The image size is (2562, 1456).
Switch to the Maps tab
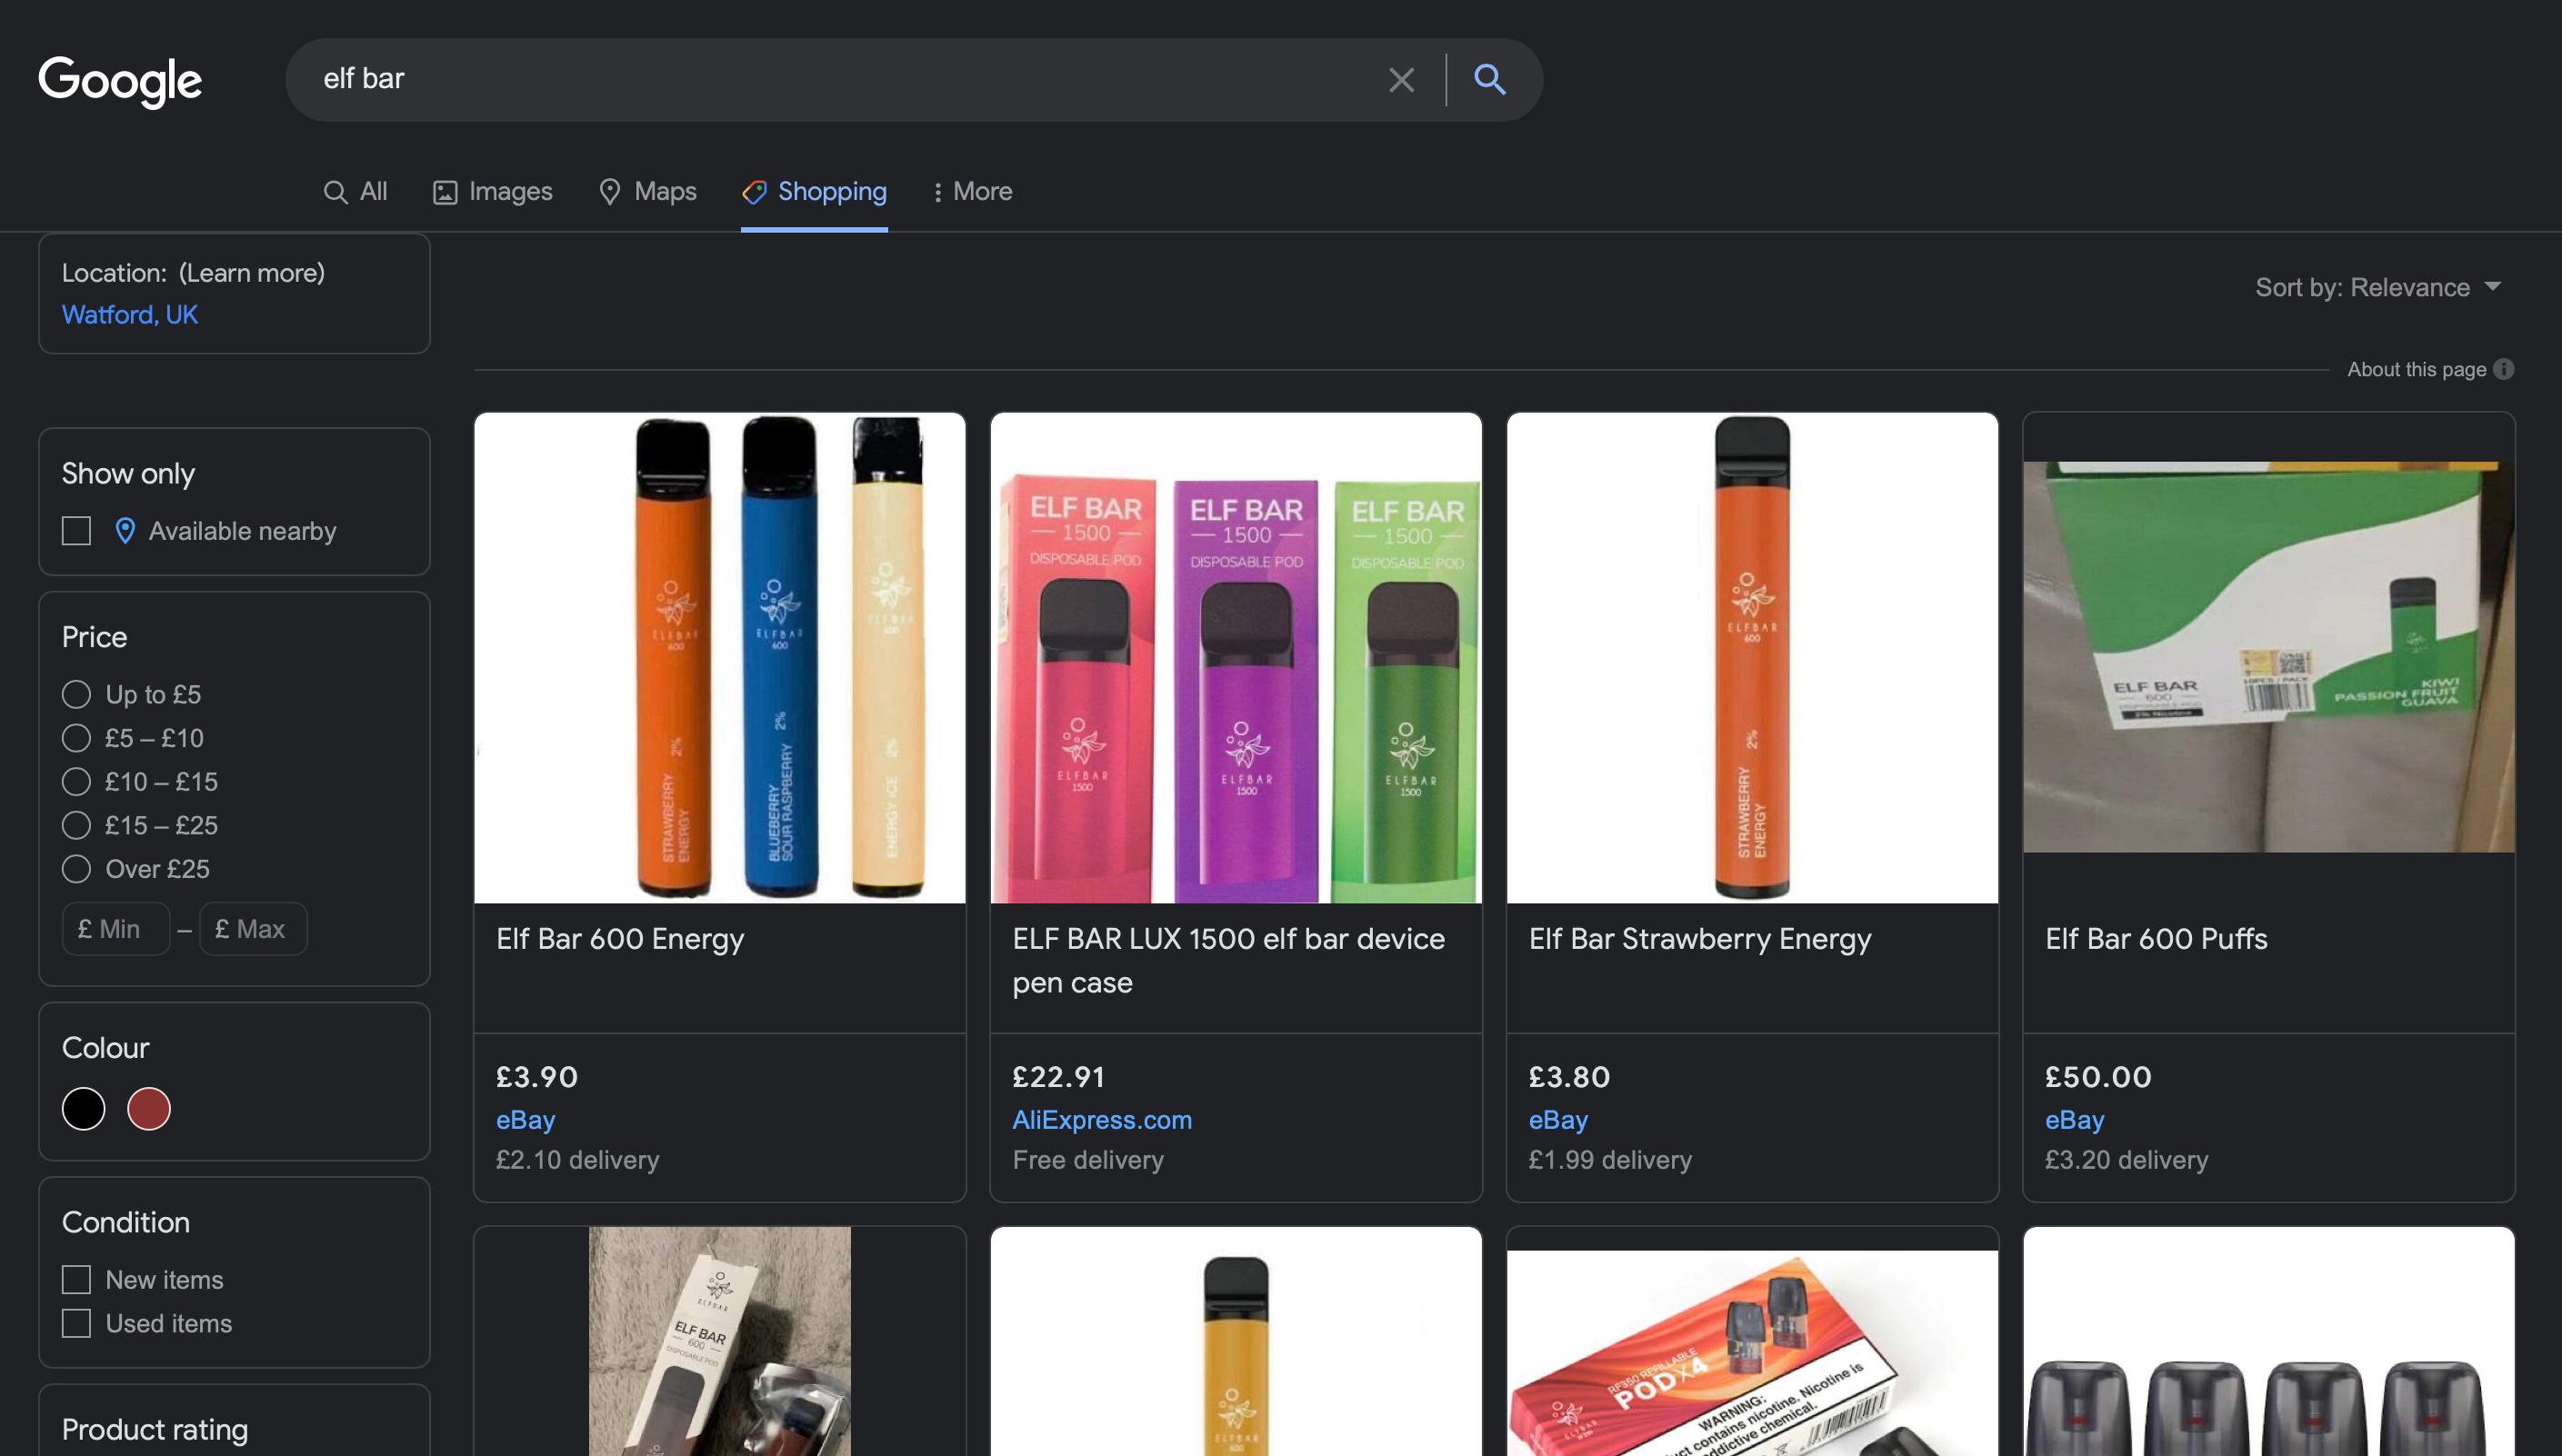[x=647, y=191]
